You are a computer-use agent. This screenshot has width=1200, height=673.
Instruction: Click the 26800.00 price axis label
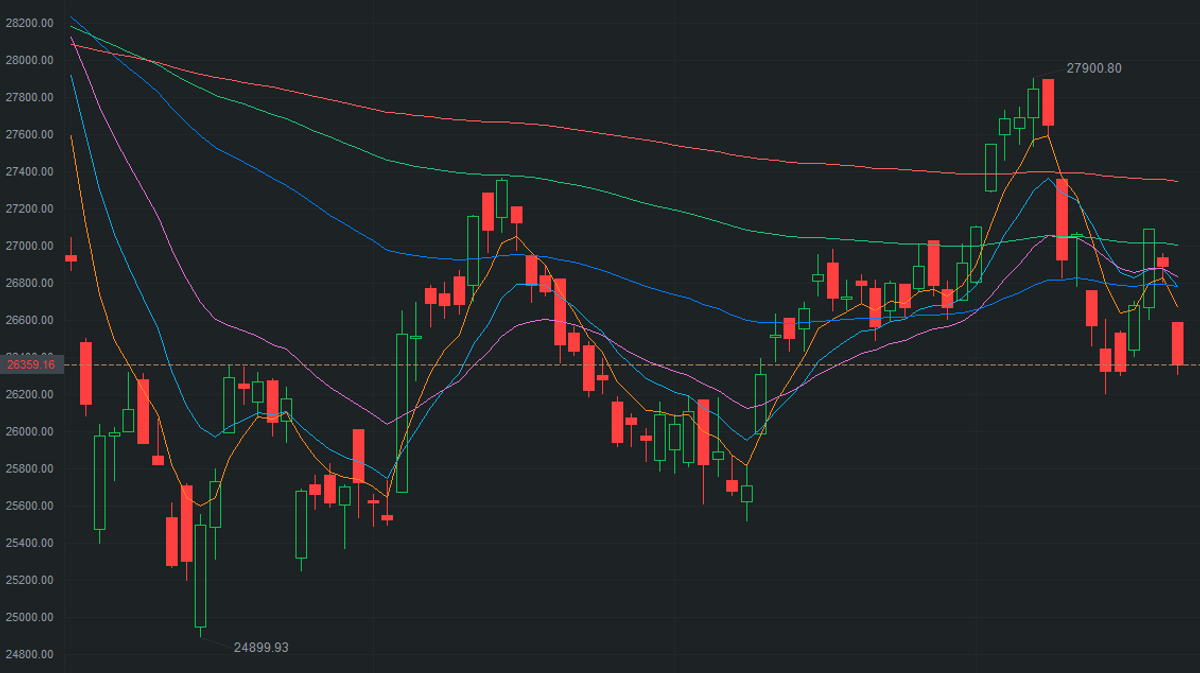(29, 283)
